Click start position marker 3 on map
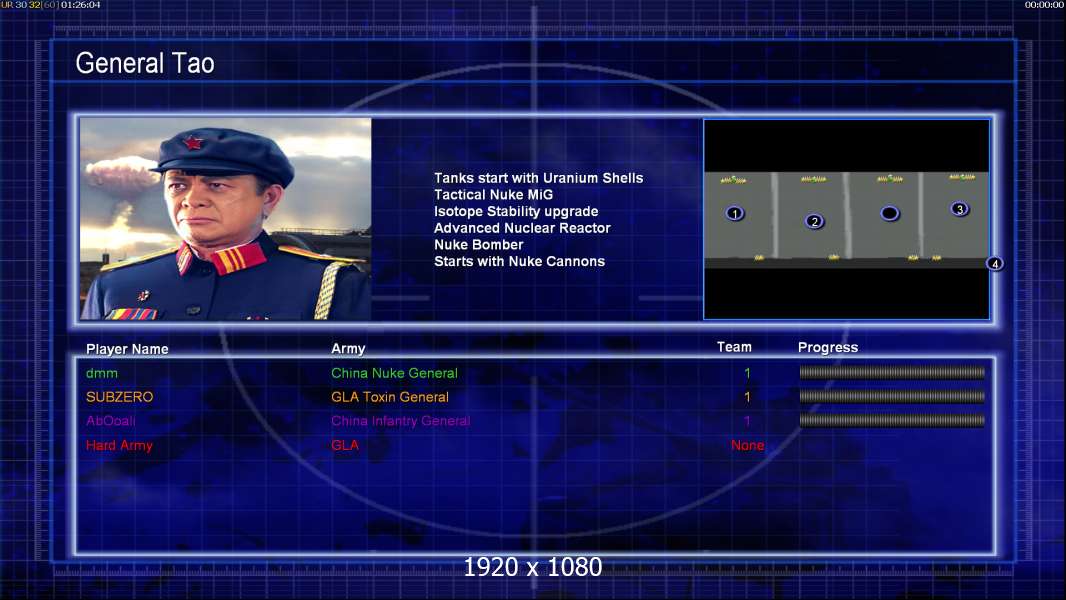Screen dimensions: 1066x600 [959, 209]
